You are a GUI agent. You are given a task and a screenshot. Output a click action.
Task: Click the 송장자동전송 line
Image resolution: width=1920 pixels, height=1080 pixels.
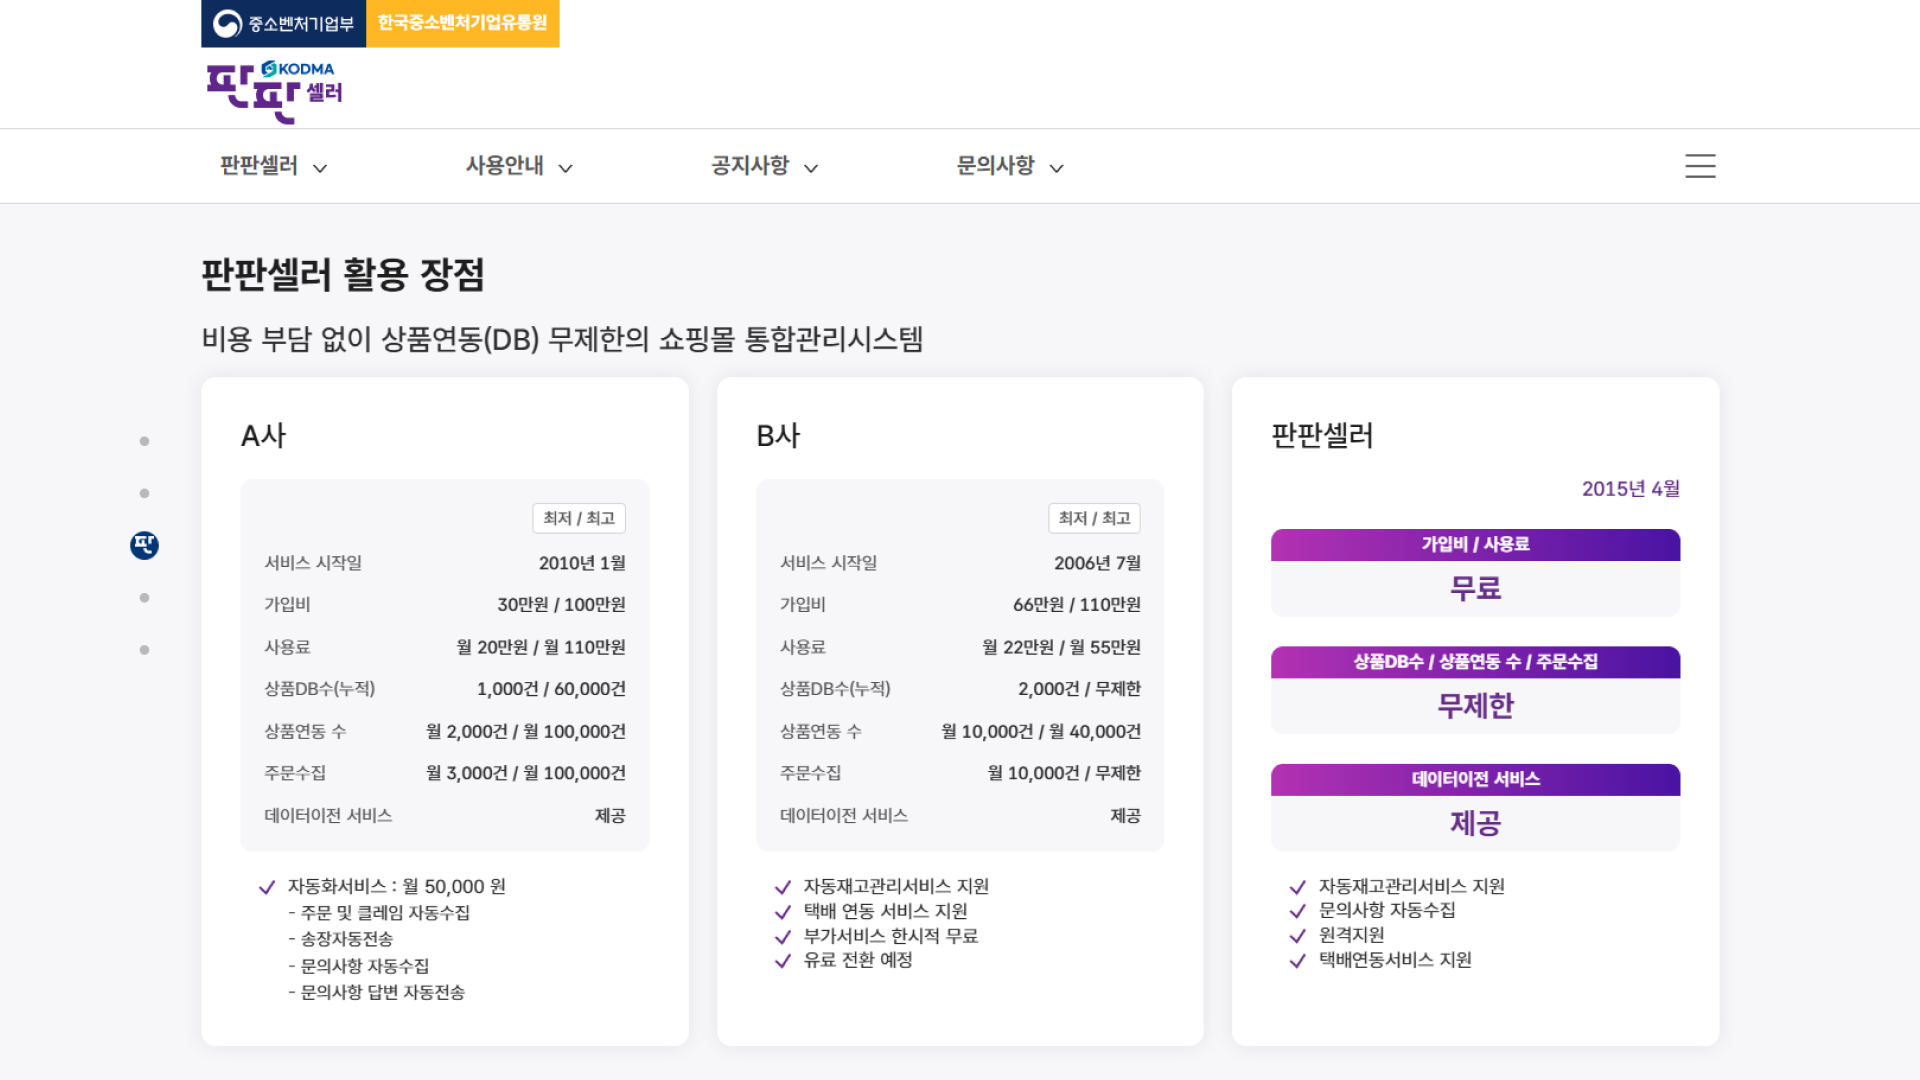(341, 939)
